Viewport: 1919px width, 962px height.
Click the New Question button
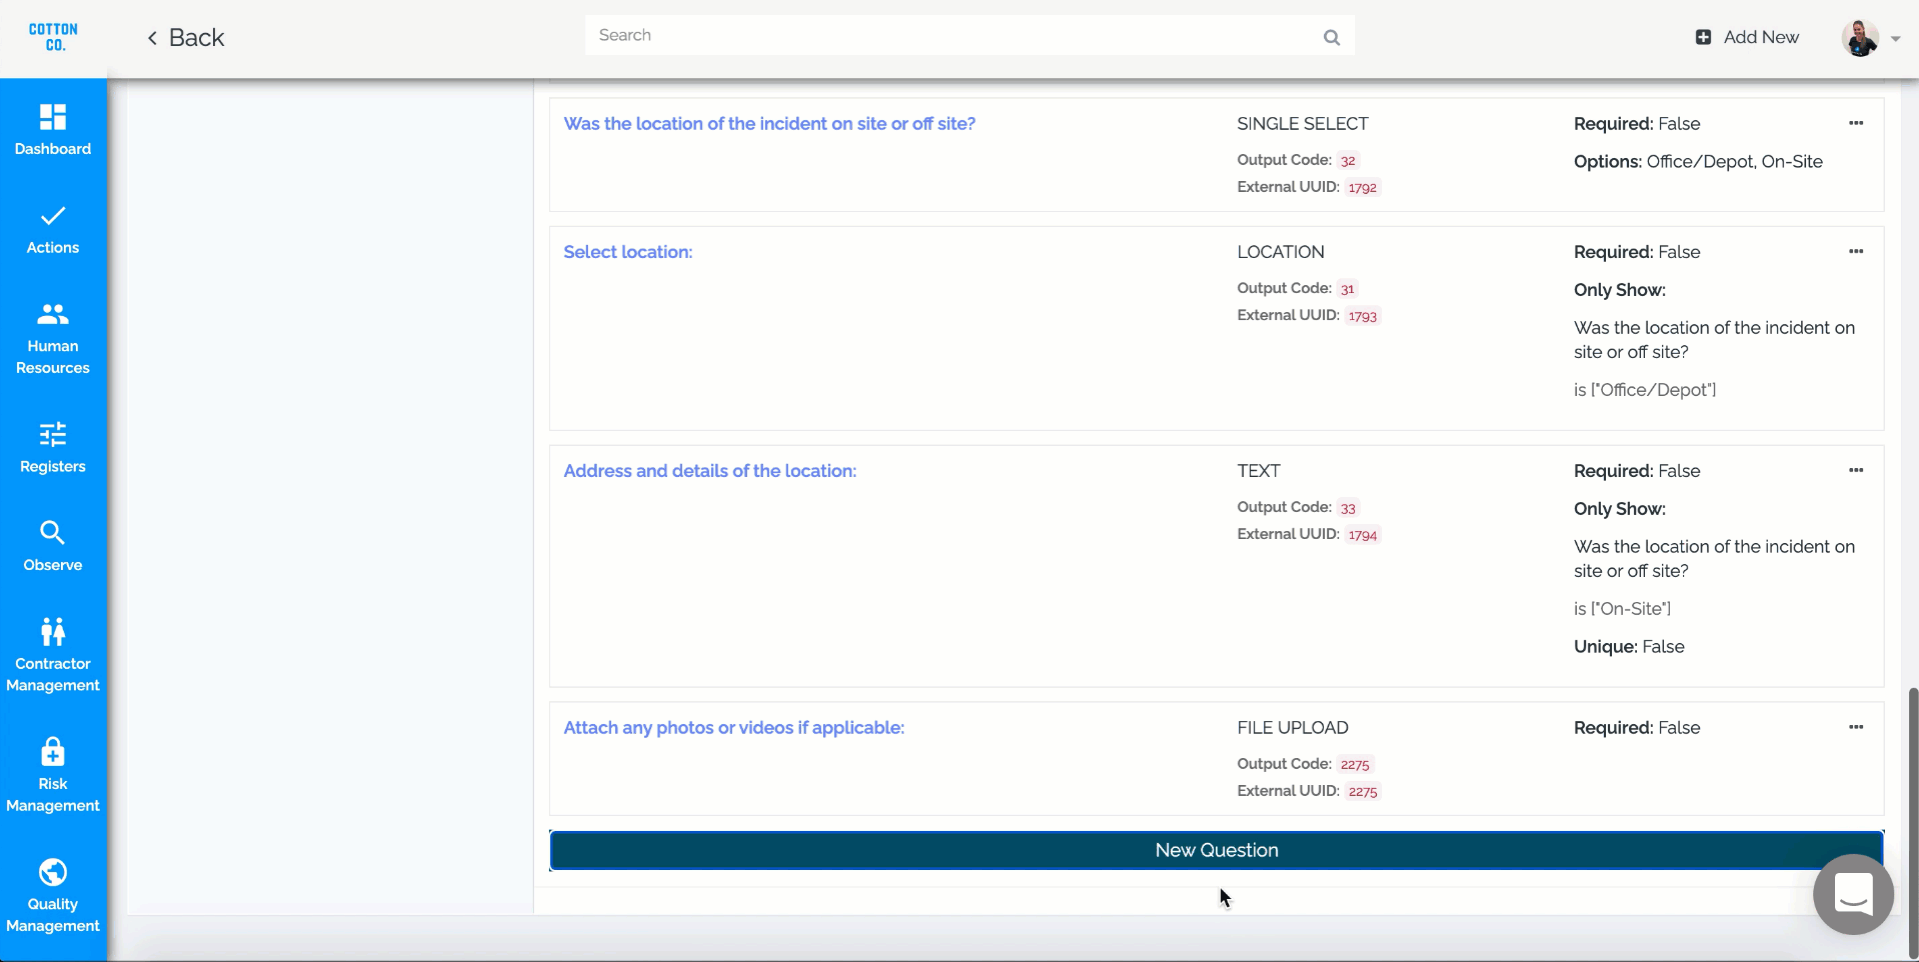[1215, 850]
